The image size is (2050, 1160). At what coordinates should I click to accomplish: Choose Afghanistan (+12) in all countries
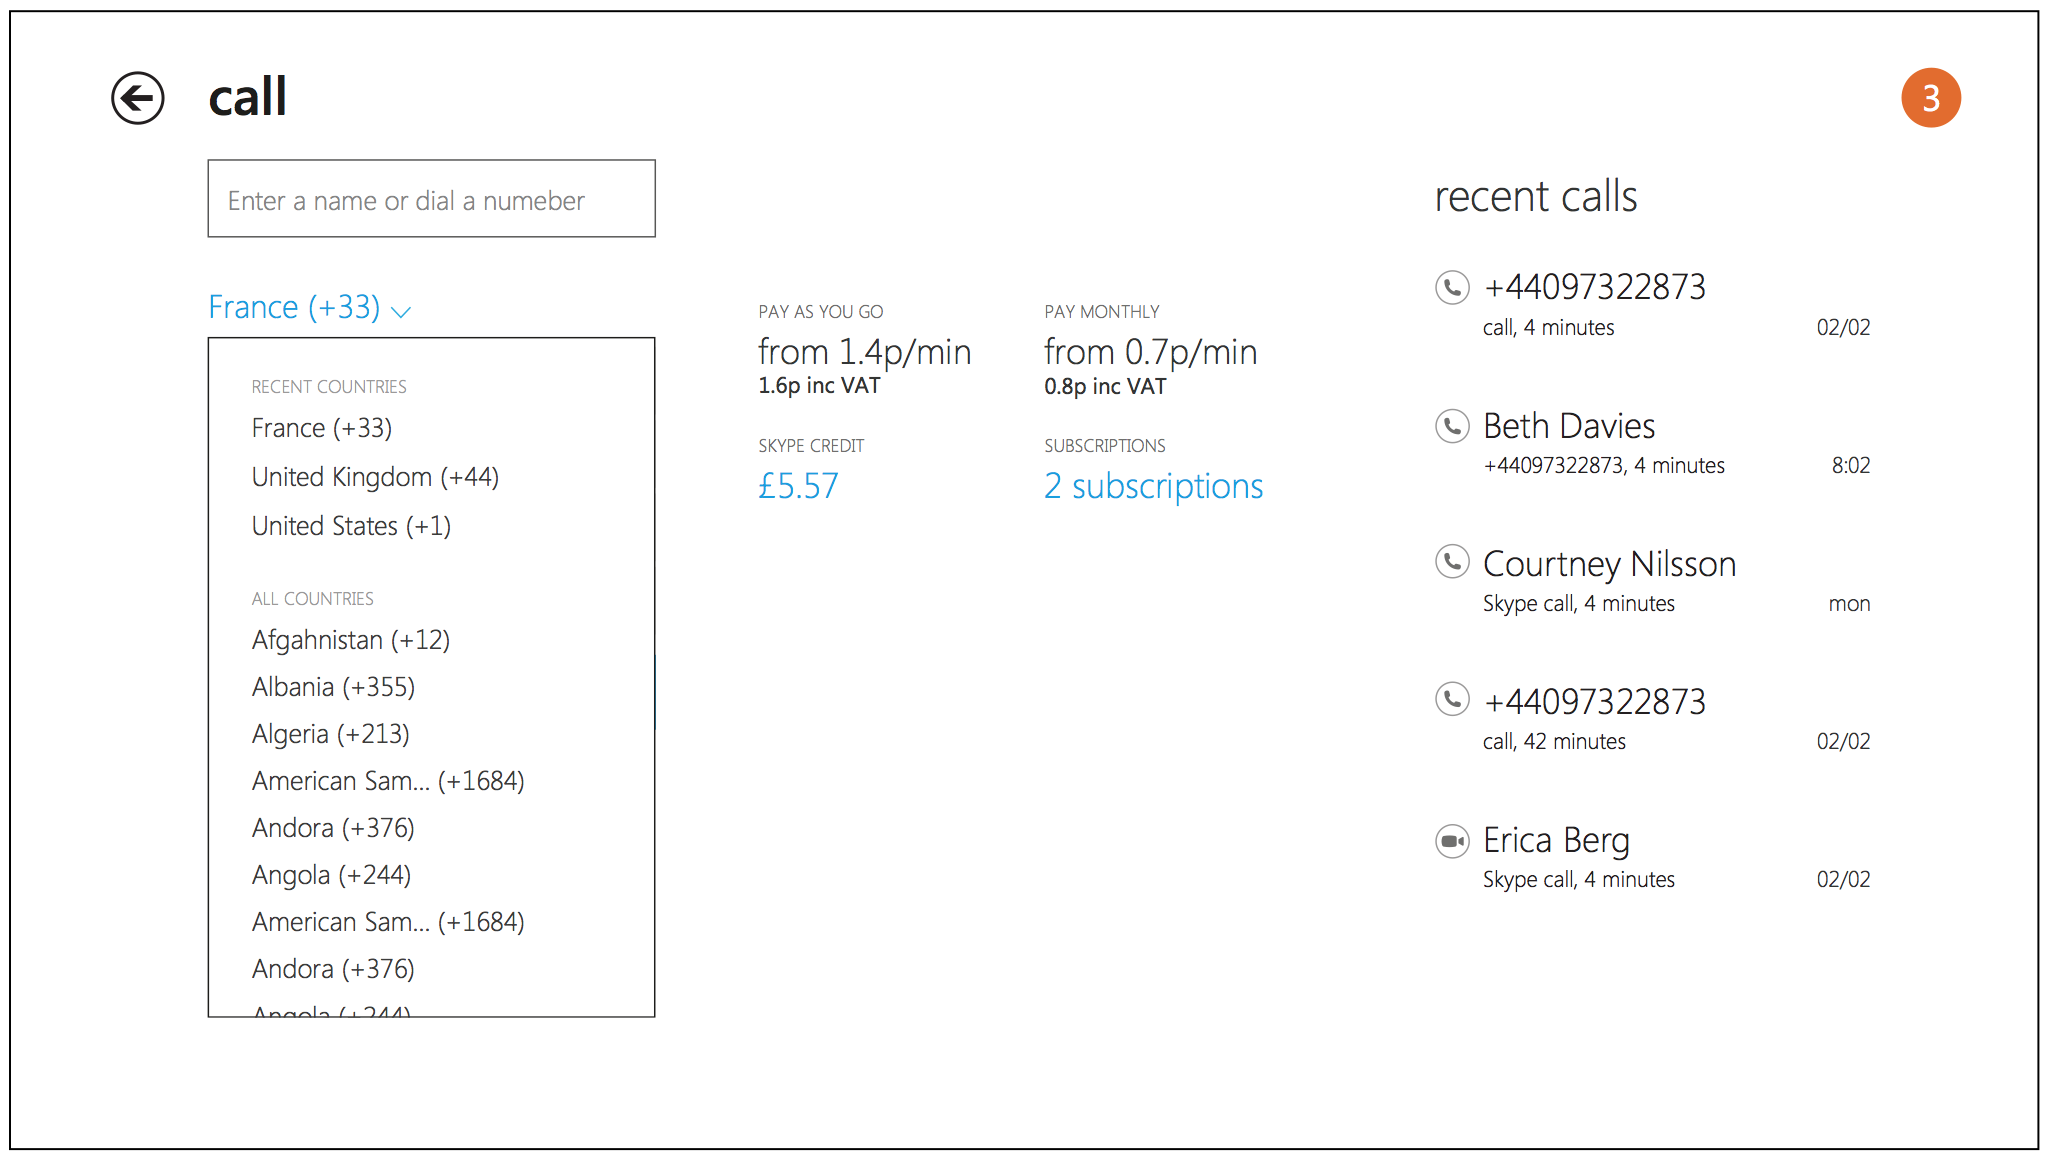click(x=351, y=640)
